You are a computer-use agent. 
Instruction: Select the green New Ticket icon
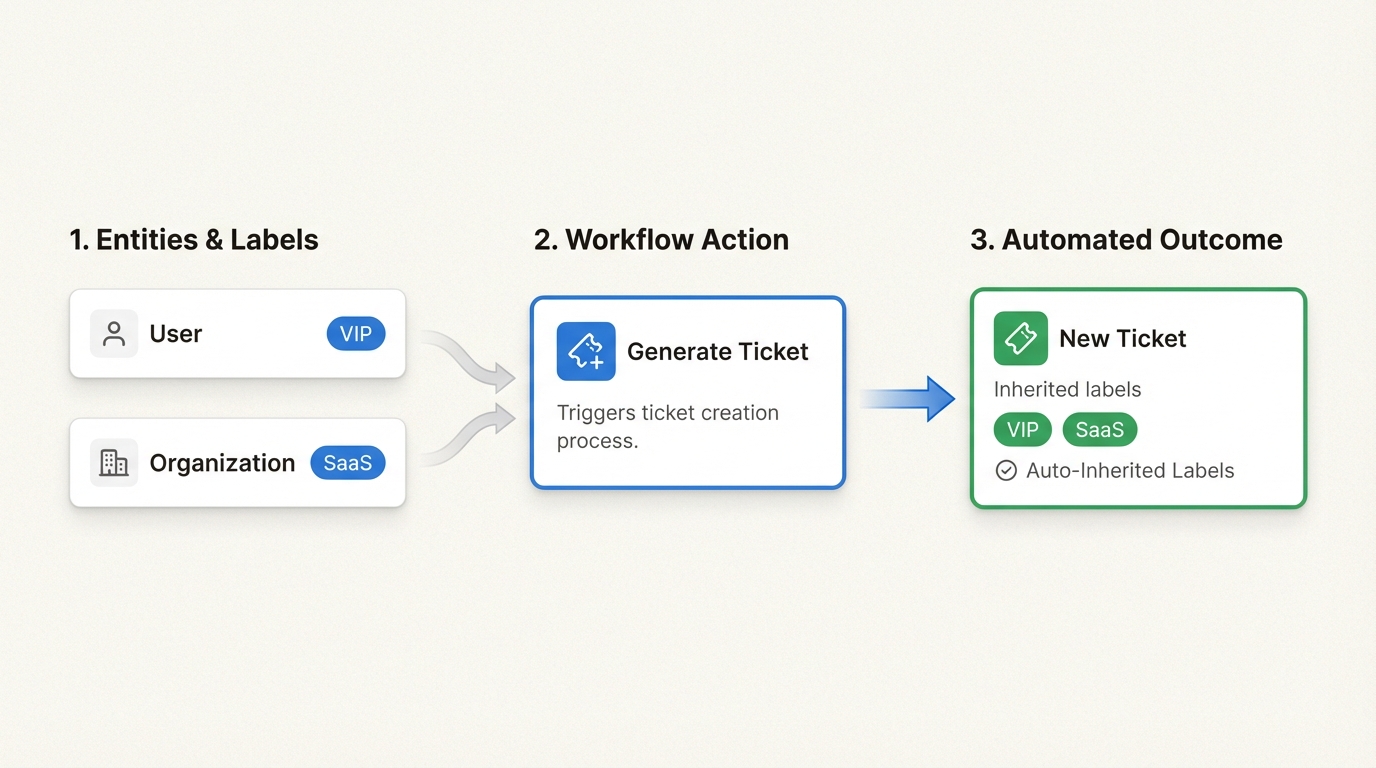(1020, 338)
